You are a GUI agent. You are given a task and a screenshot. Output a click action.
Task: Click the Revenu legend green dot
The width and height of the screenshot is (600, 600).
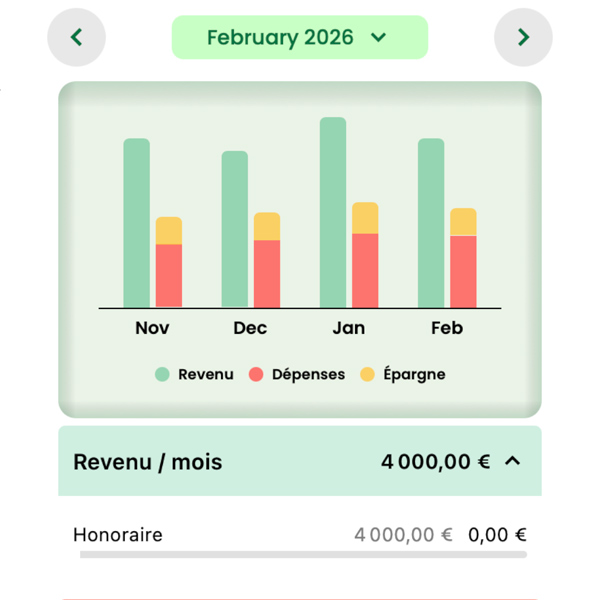[x=162, y=375]
